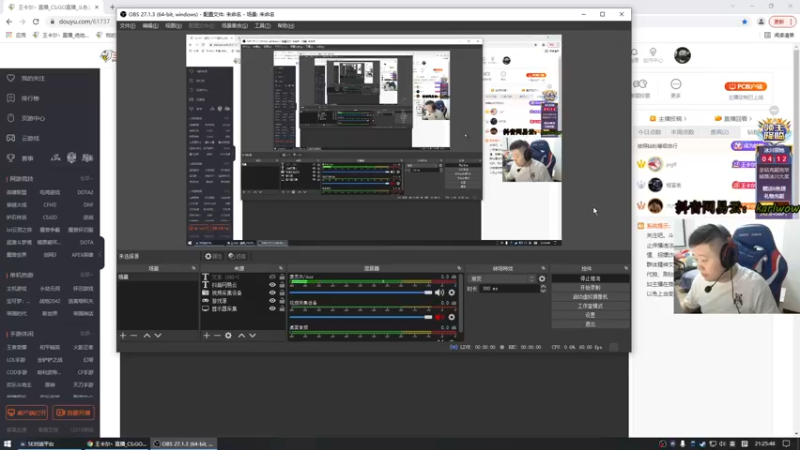
Task: Click the 更多 three-dots icon on the Douyu page
Action: coord(676,84)
